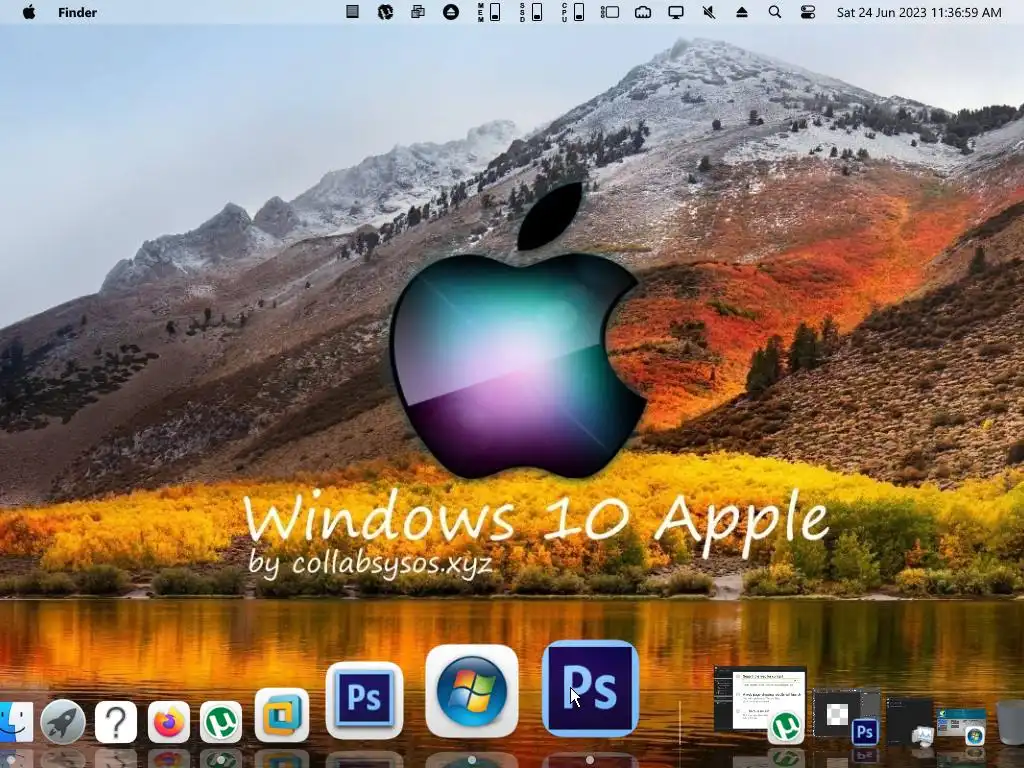Open Control Center toggles icon
Screen dimensions: 1024x768
click(x=808, y=12)
